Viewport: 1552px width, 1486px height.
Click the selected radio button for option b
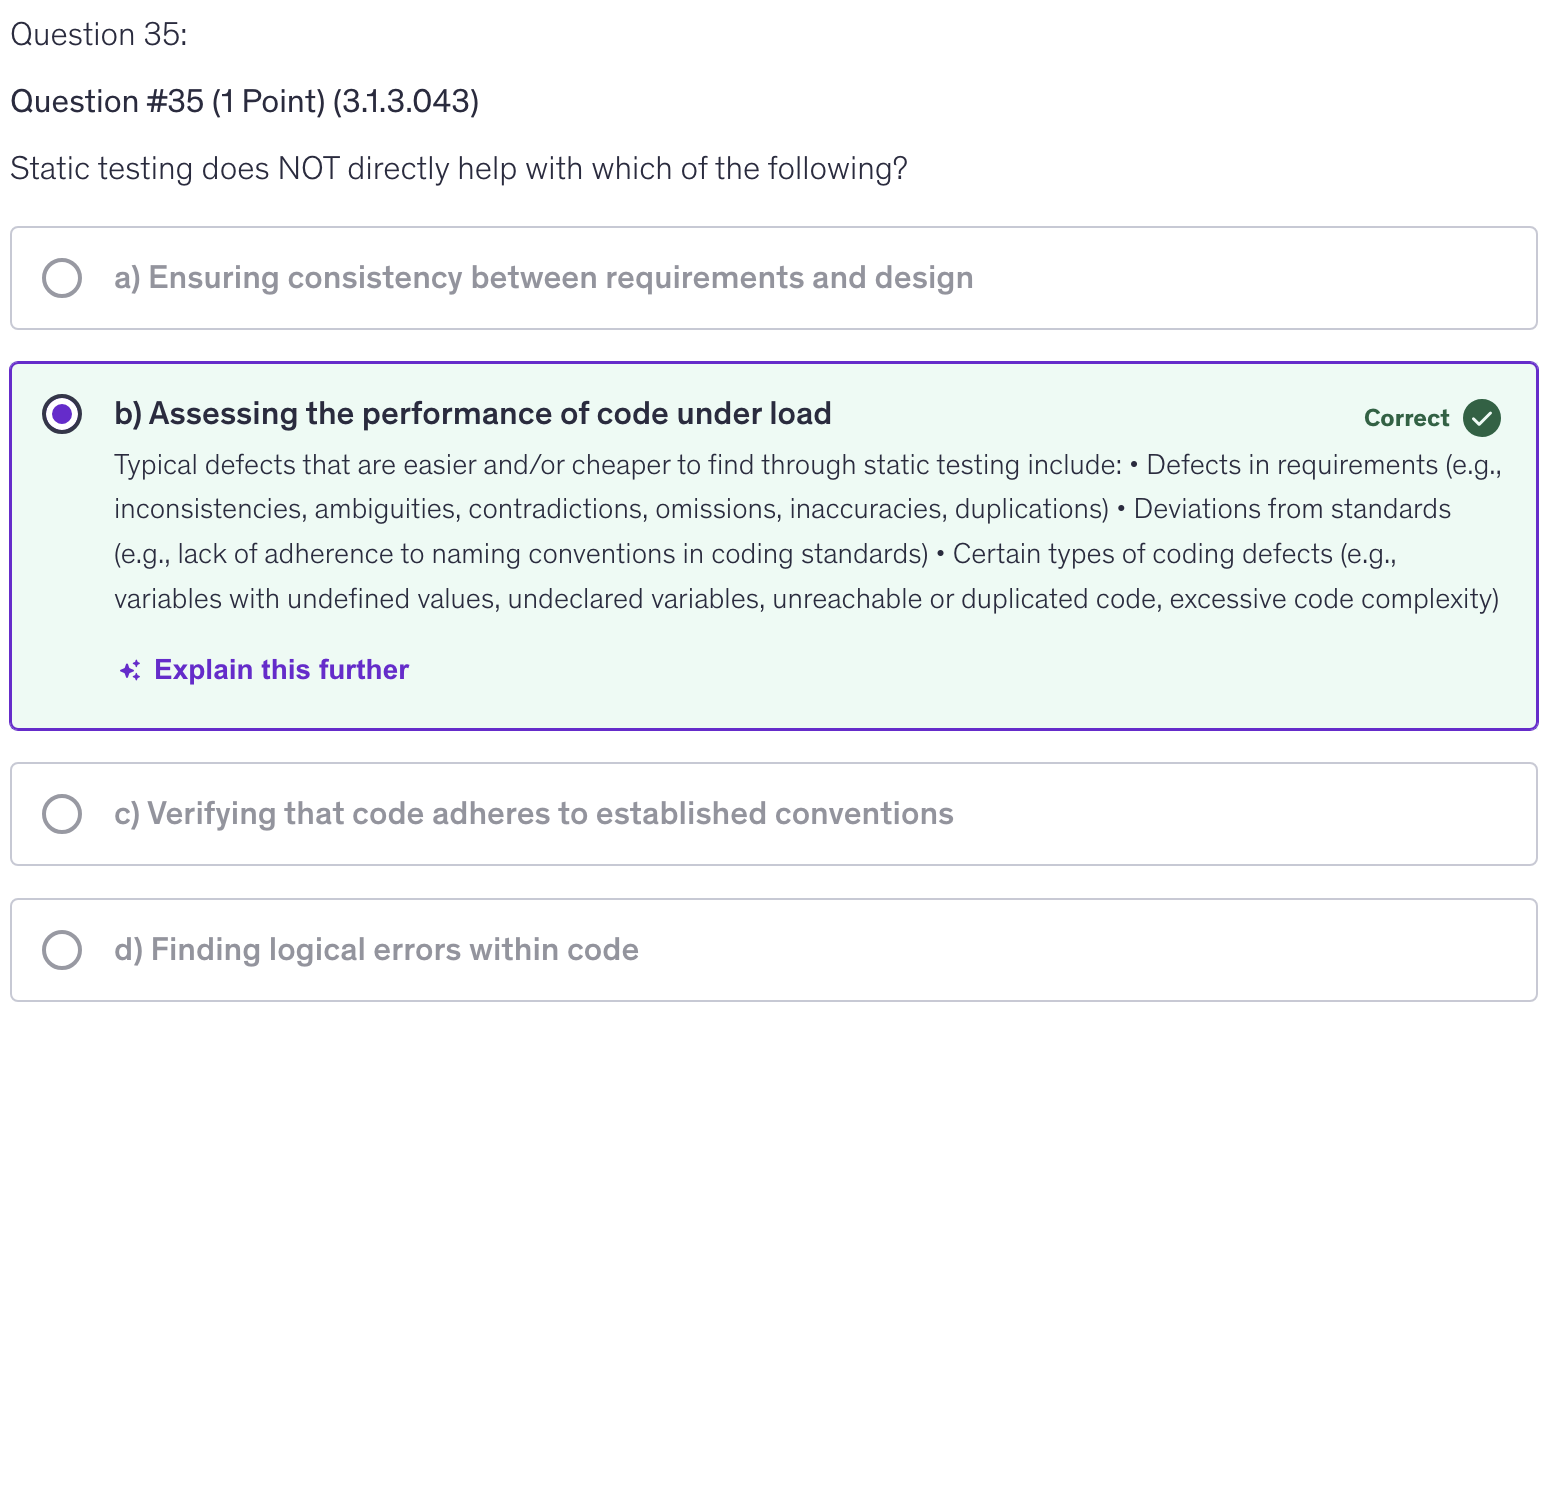coord(62,414)
